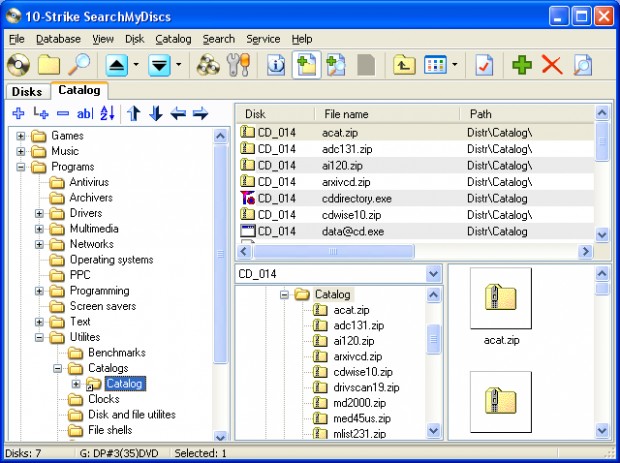Go up one folder level icon
This screenshot has height=463, width=620.
pyautogui.click(x=404, y=65)
